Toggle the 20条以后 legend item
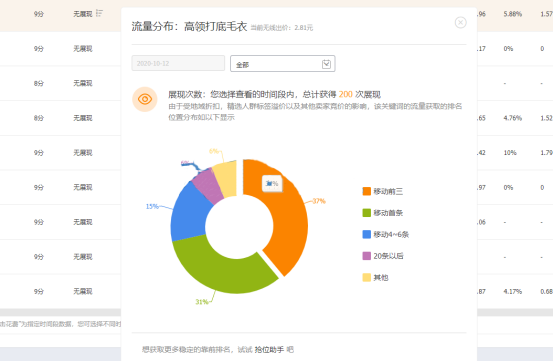 click(383, 256)
